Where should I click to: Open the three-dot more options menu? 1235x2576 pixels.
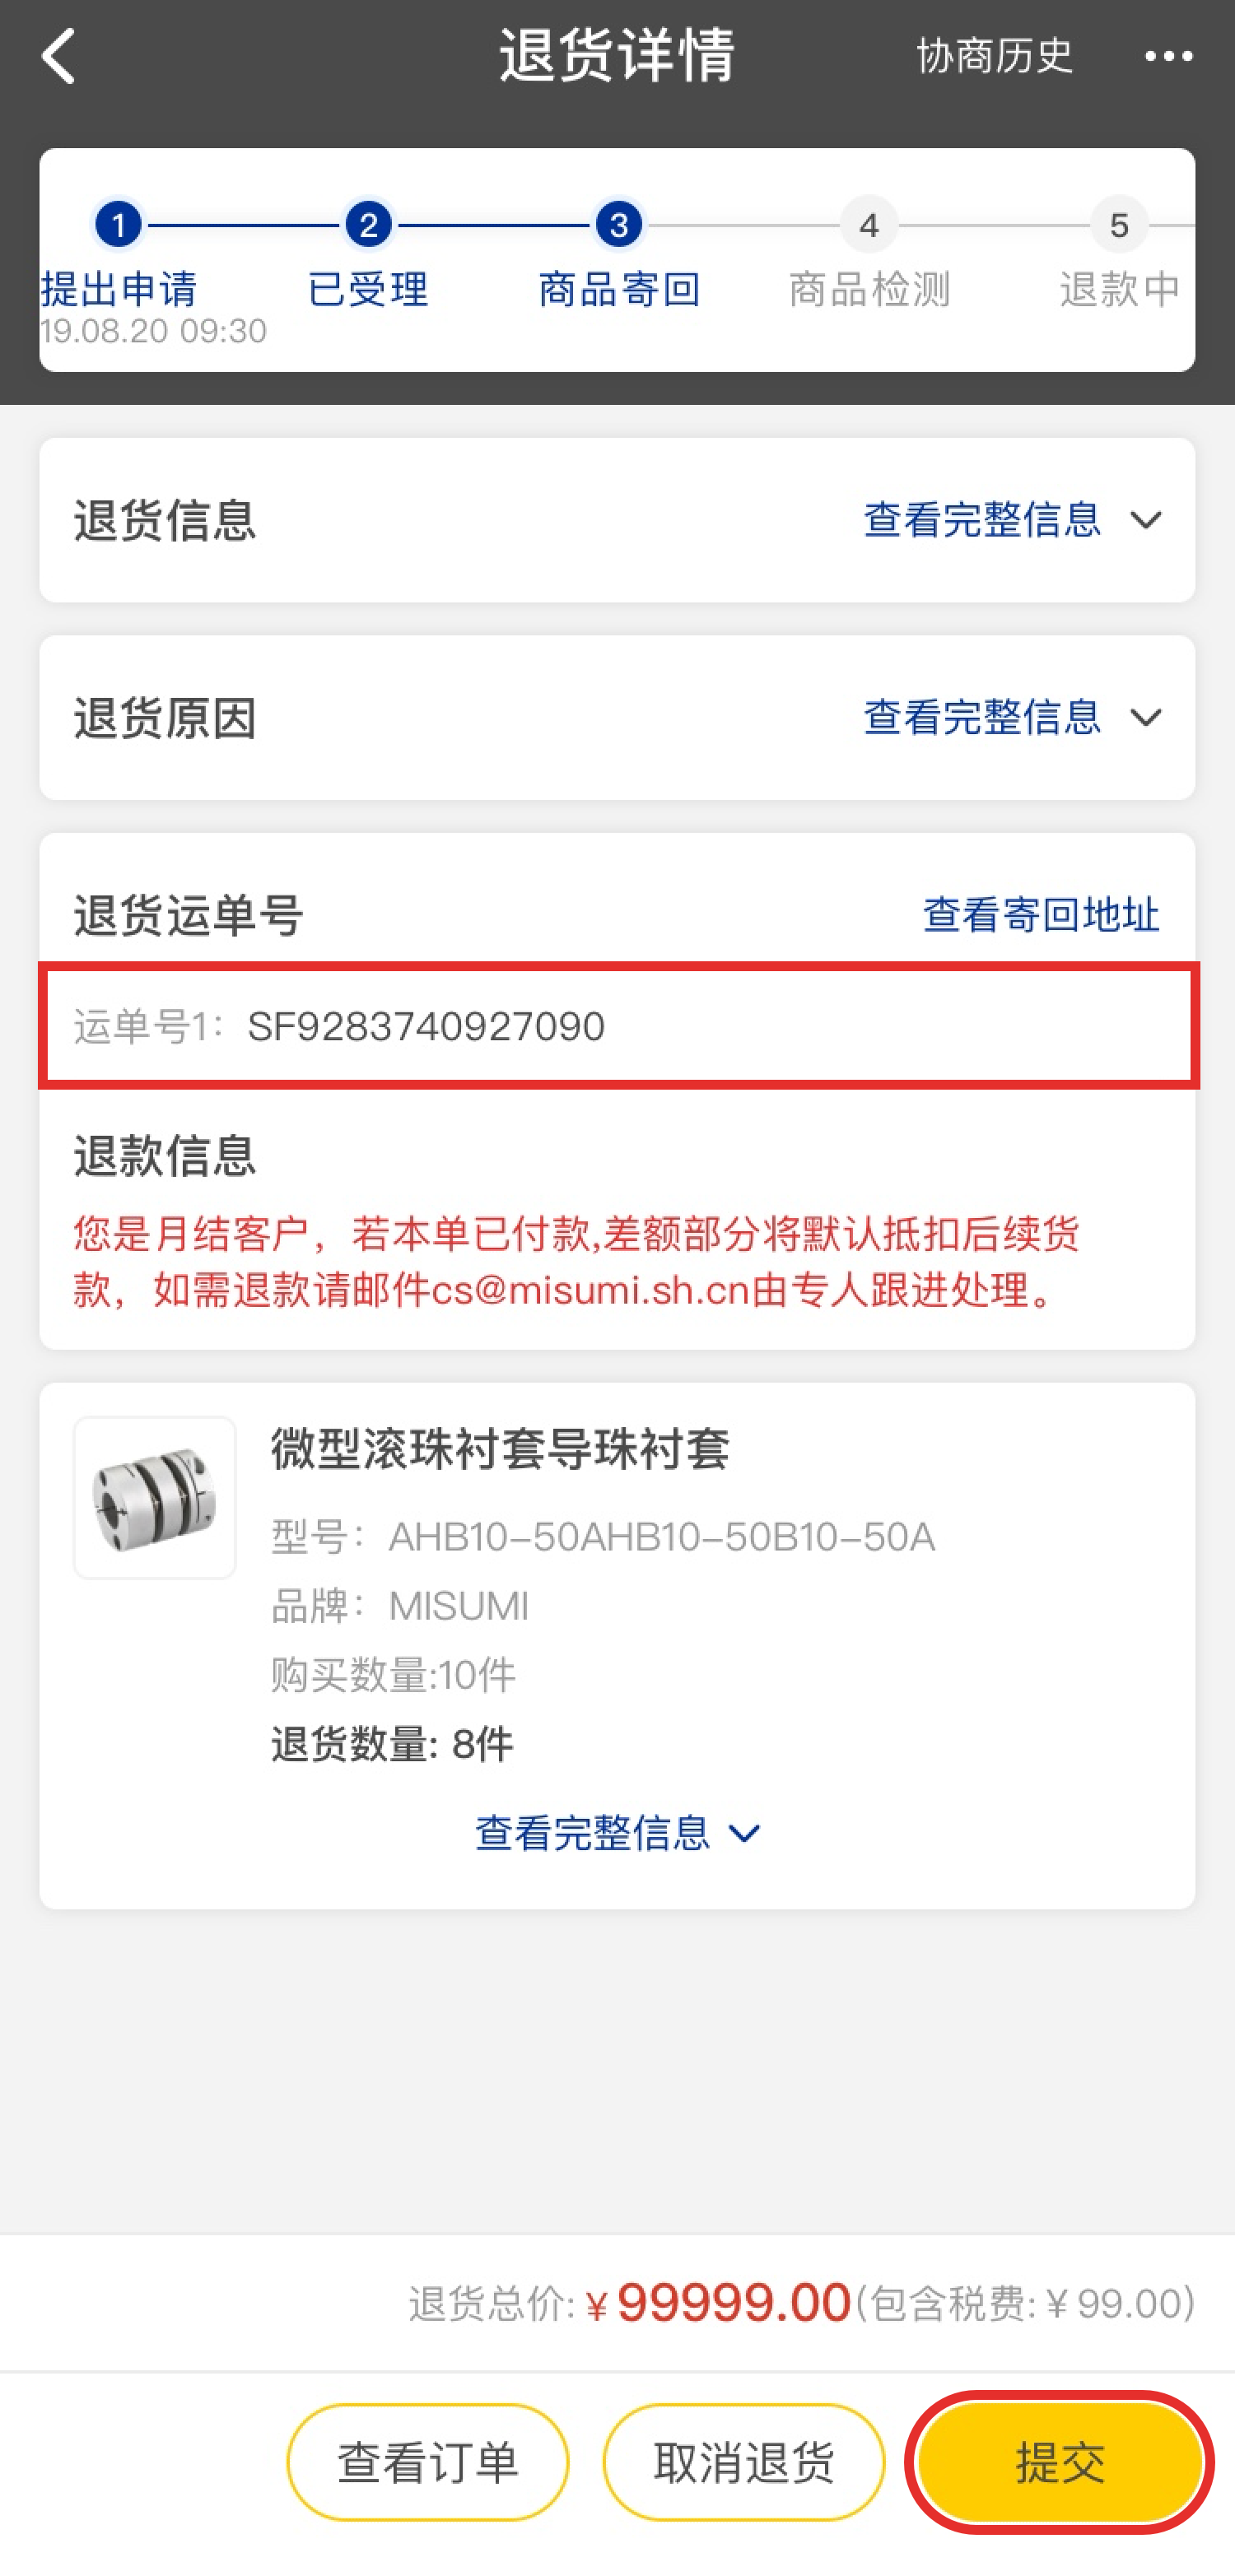tap(1168, 57)
